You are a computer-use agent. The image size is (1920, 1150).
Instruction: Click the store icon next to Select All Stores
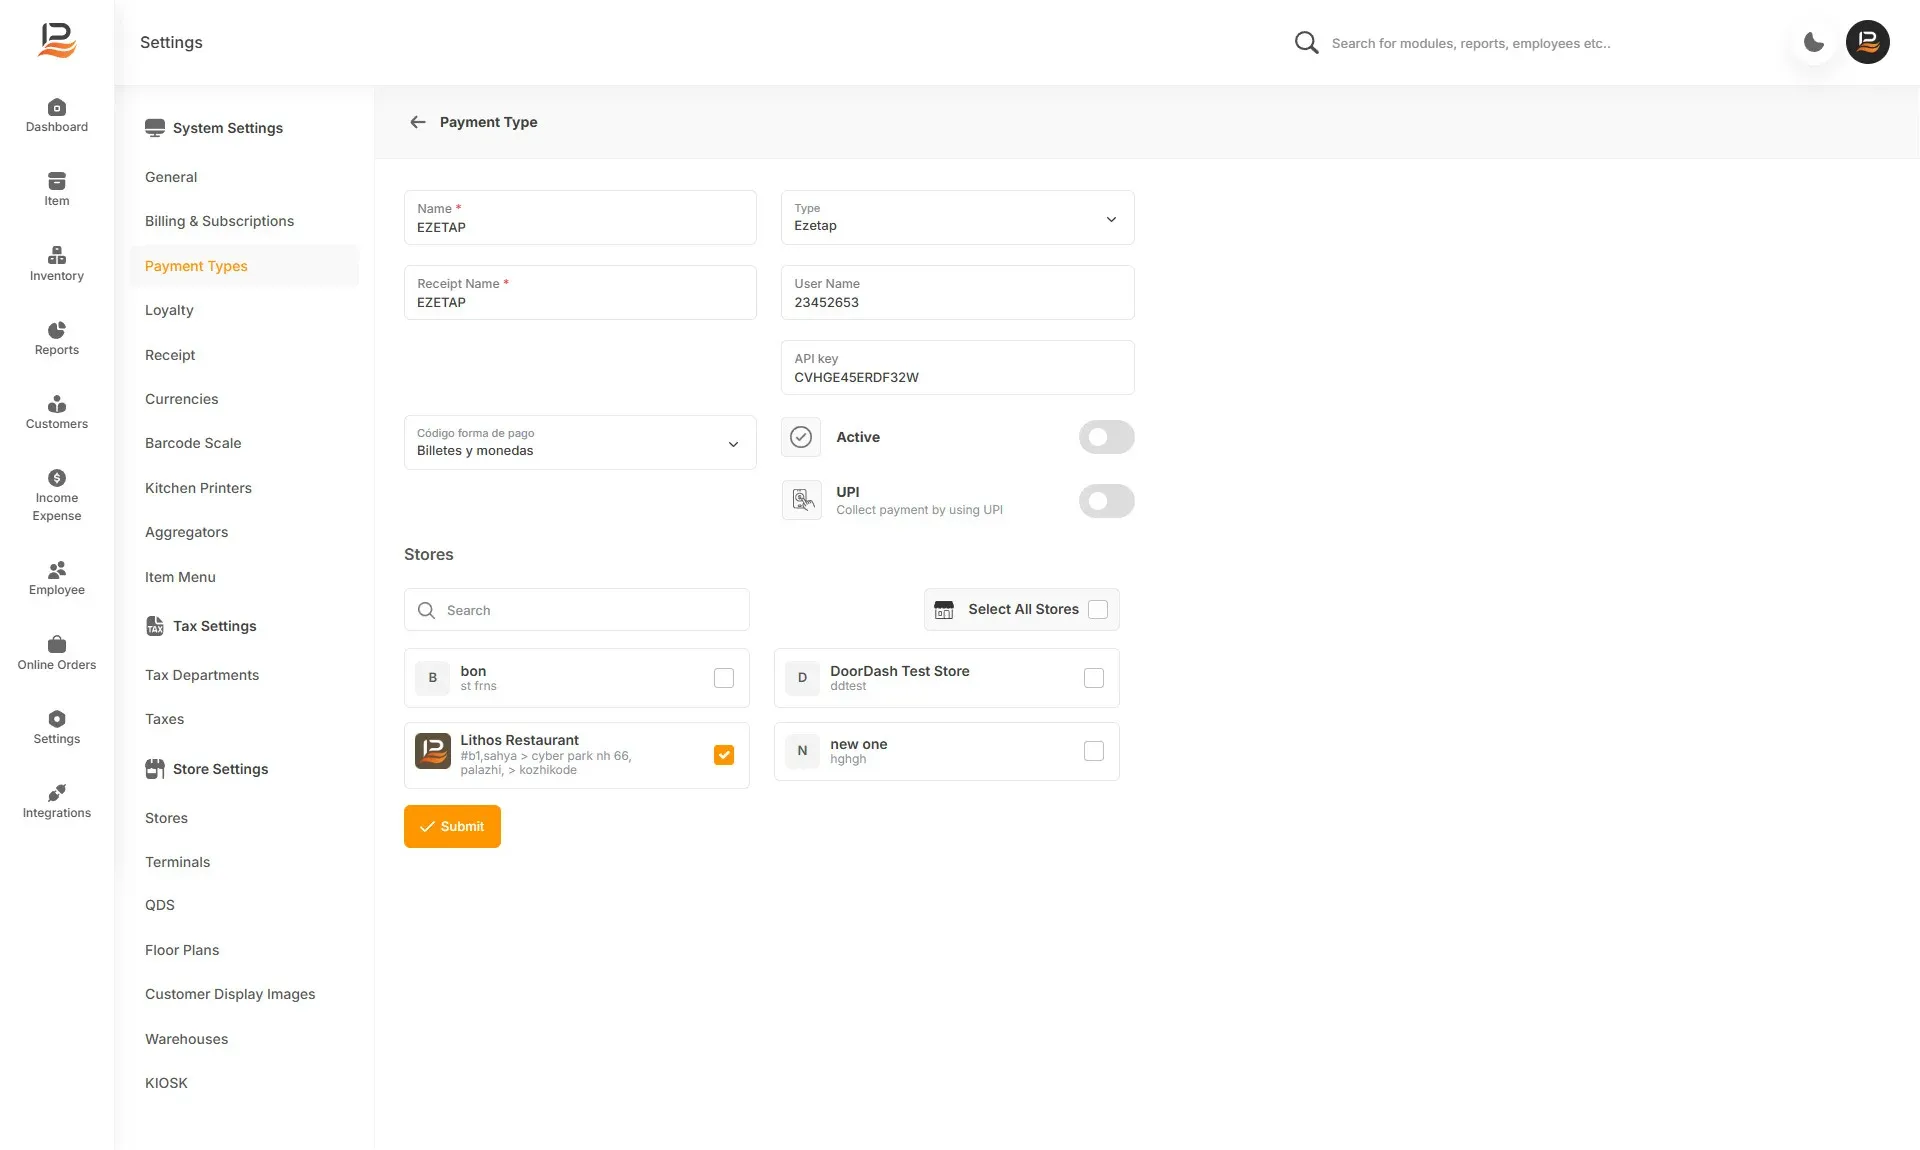coord(944,609)
